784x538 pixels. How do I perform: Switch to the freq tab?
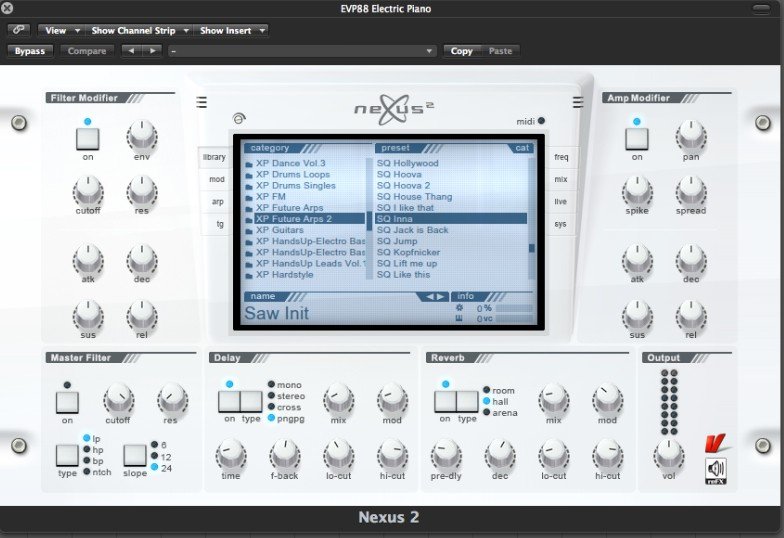click(x=561, y=157)
